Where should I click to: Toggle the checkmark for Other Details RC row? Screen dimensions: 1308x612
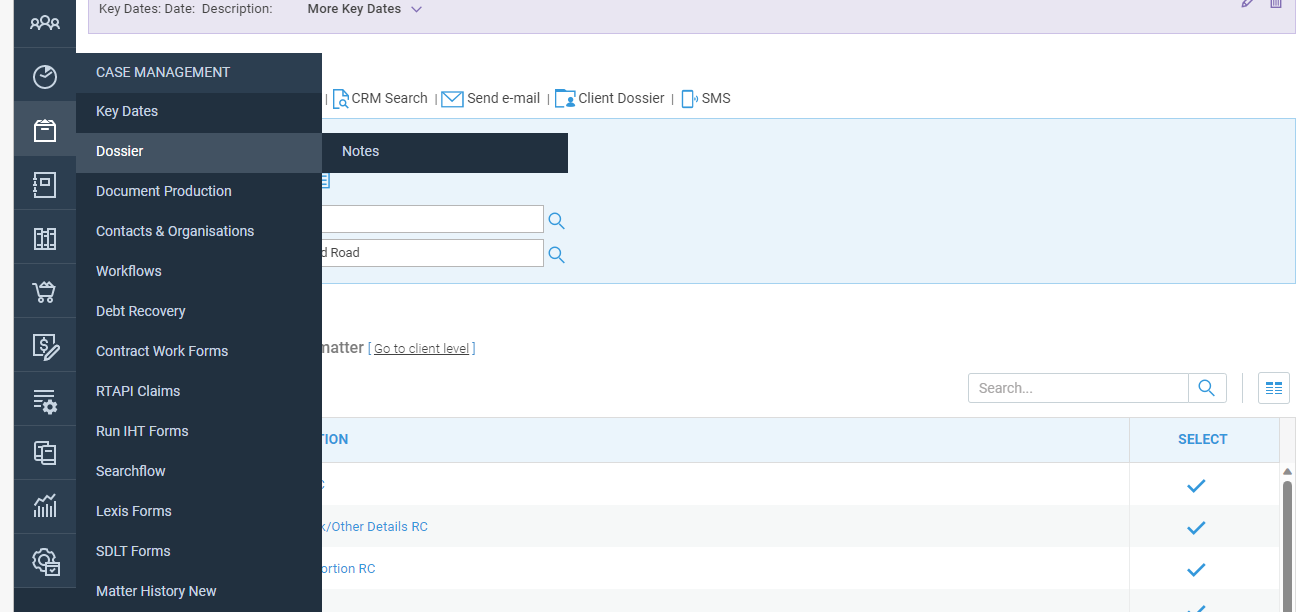1196,527
